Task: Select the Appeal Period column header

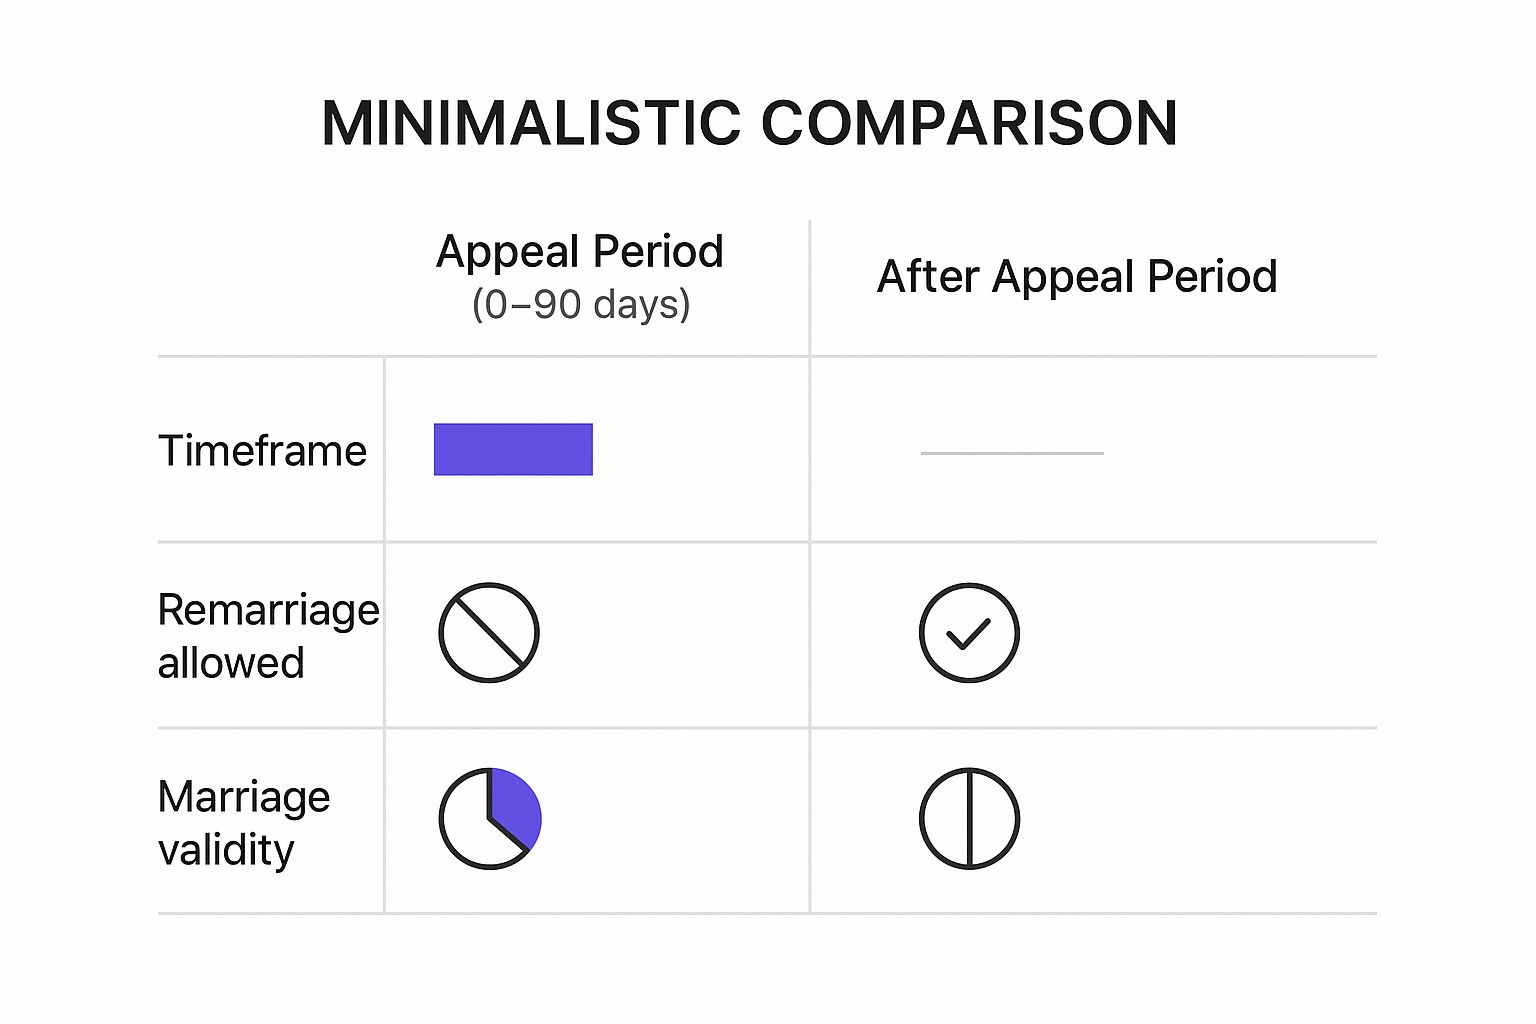Action: point(580,252)
